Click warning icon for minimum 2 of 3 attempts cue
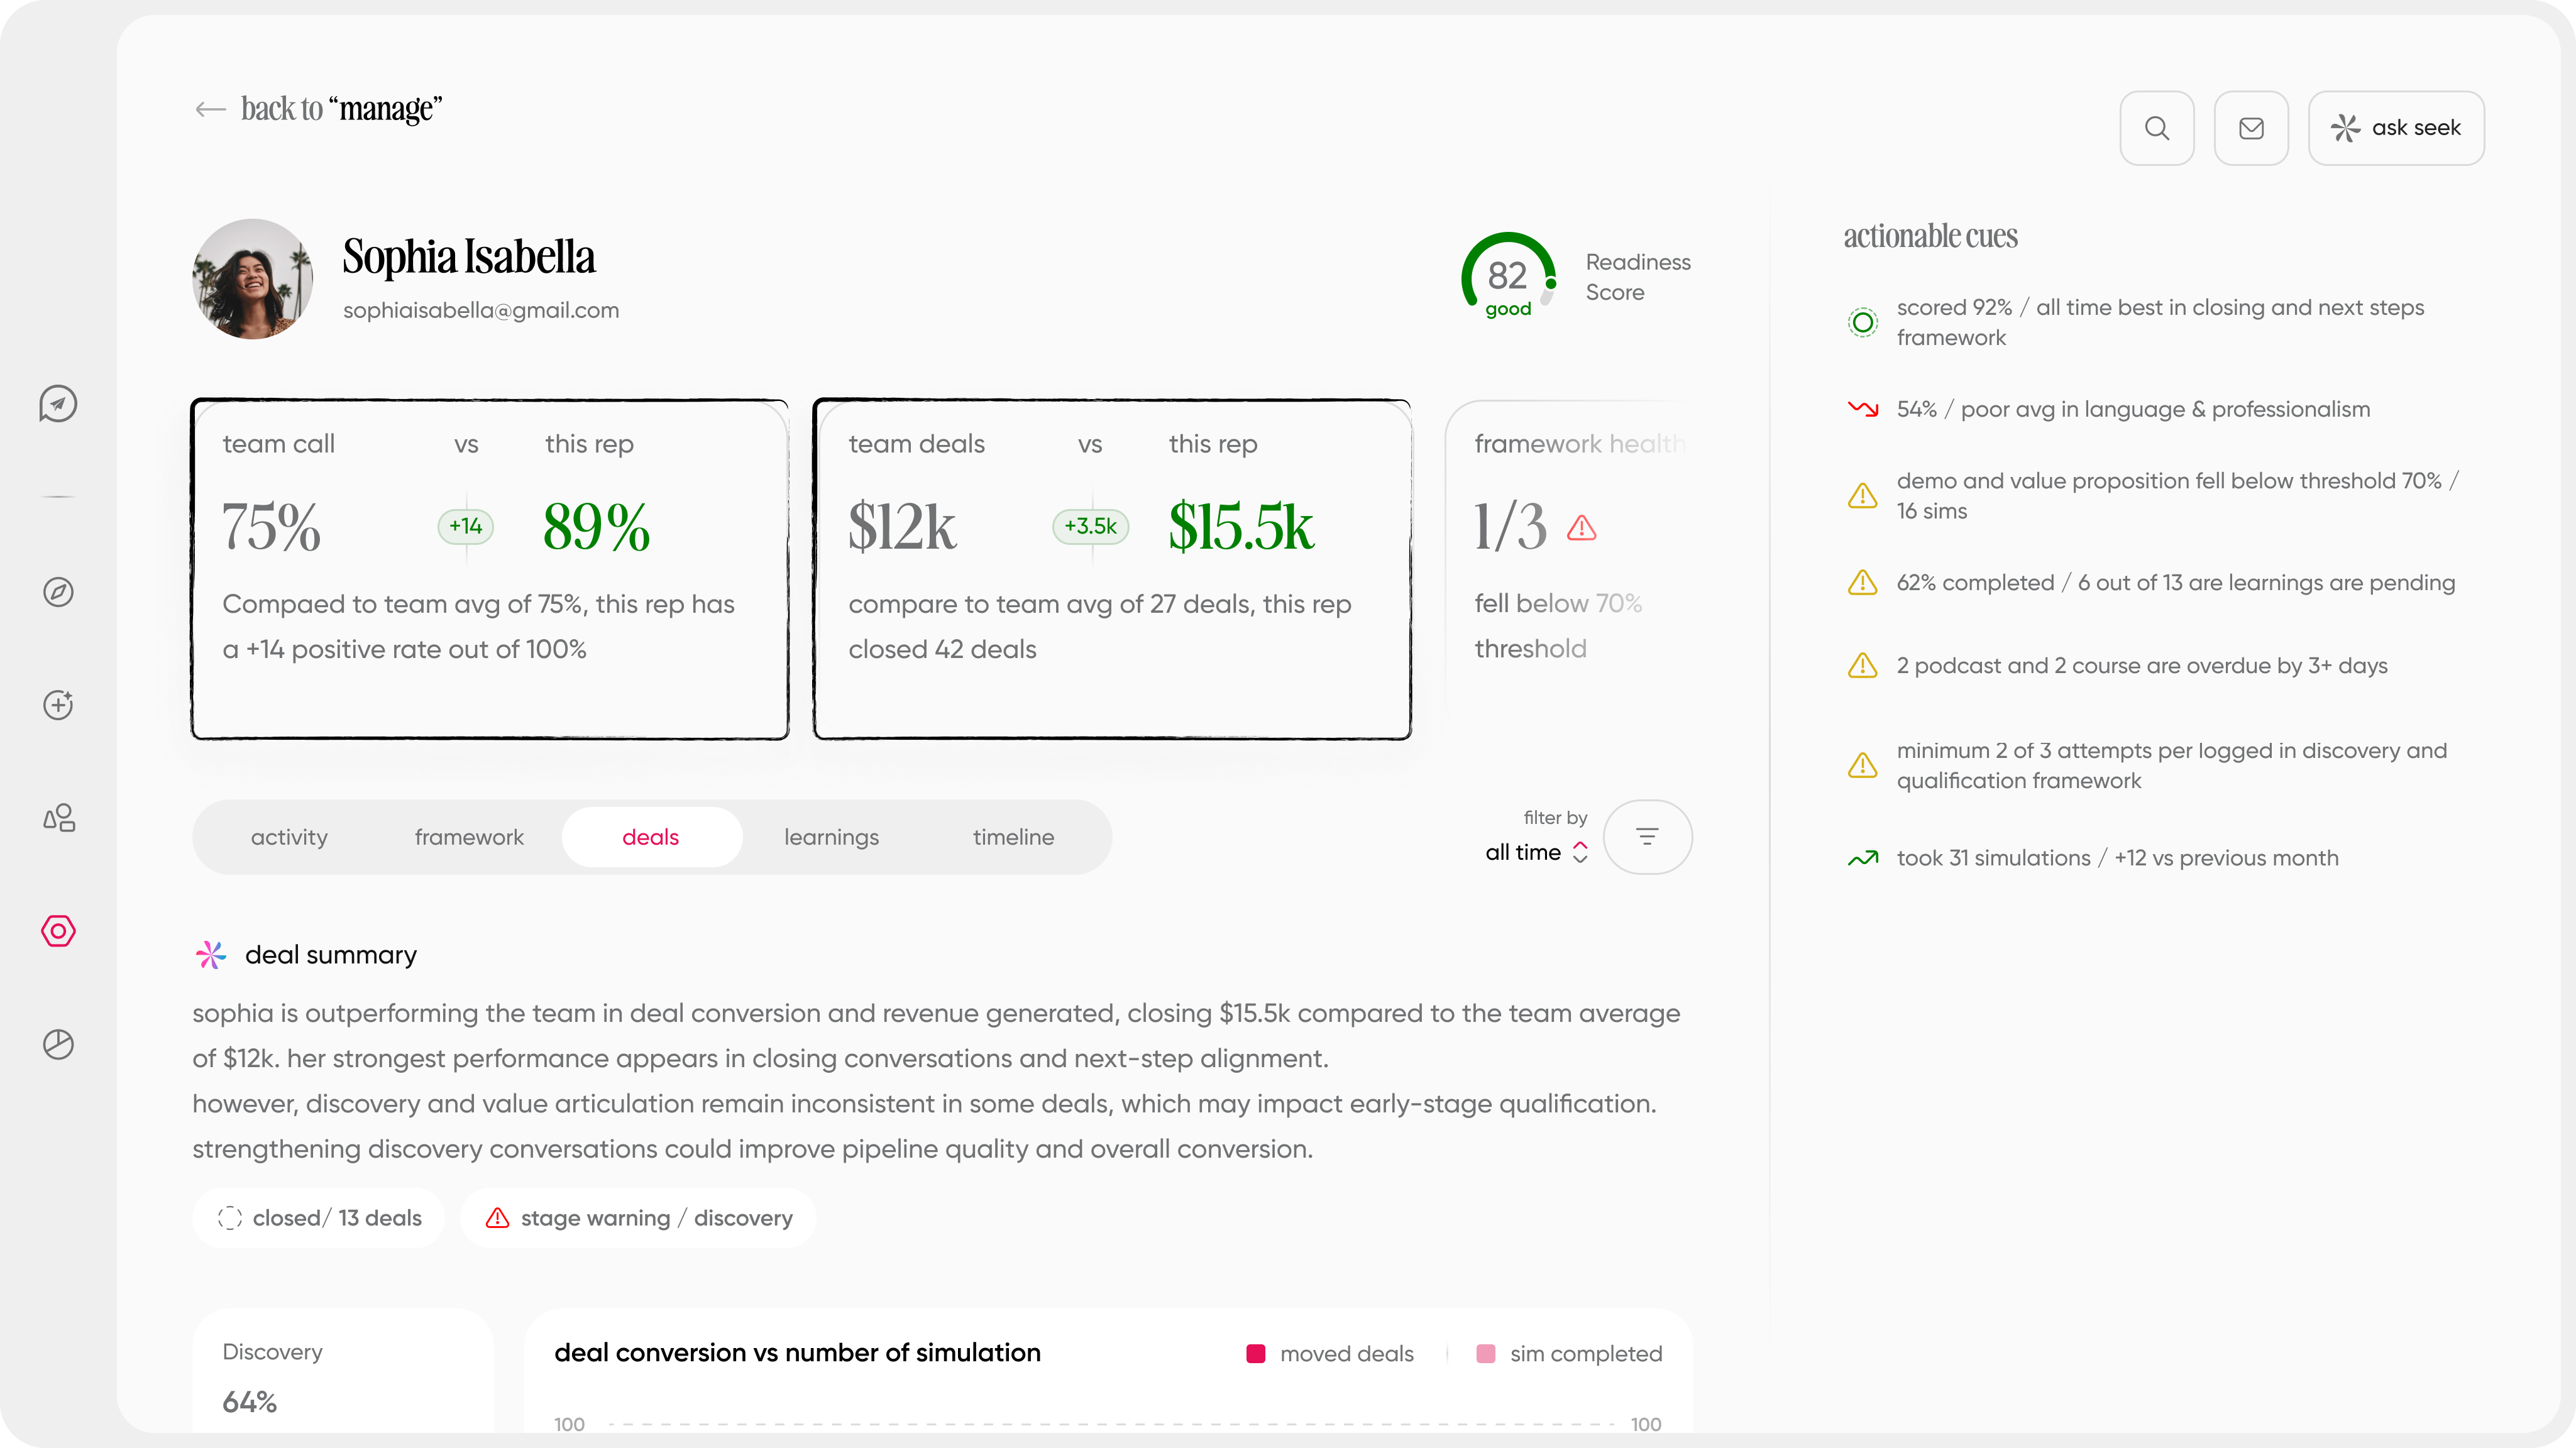Image resolution: width=2576 pixels, height=1448 pixels. pos(1862,765)
